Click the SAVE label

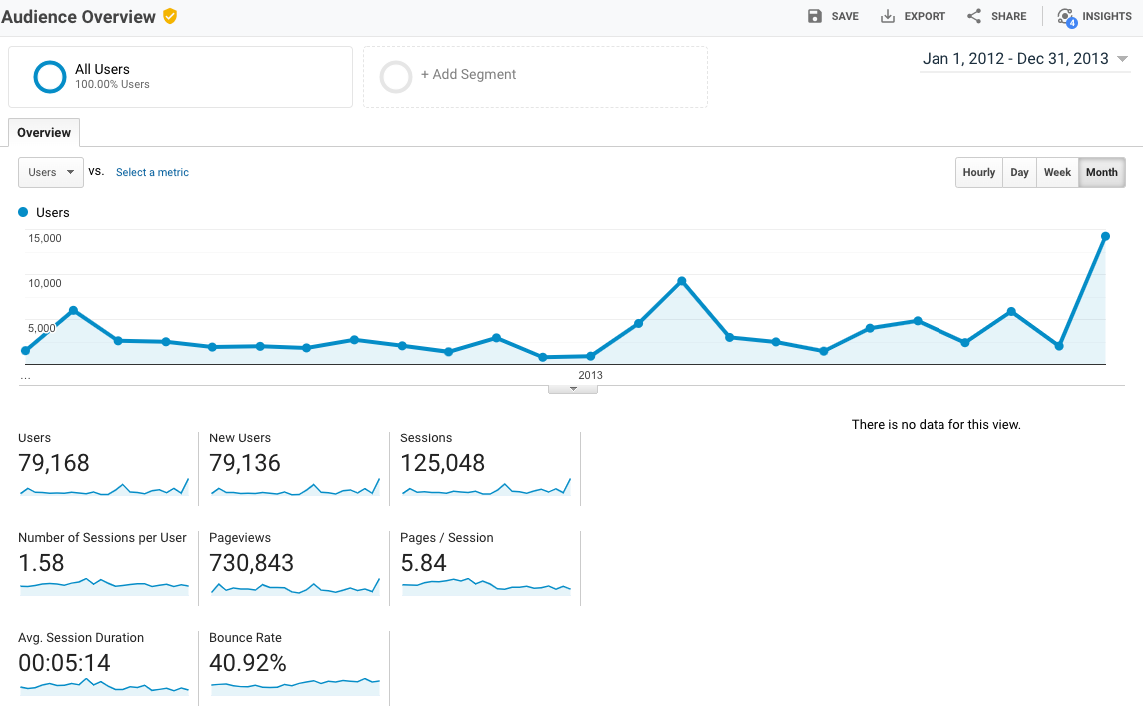click(845, 16)
